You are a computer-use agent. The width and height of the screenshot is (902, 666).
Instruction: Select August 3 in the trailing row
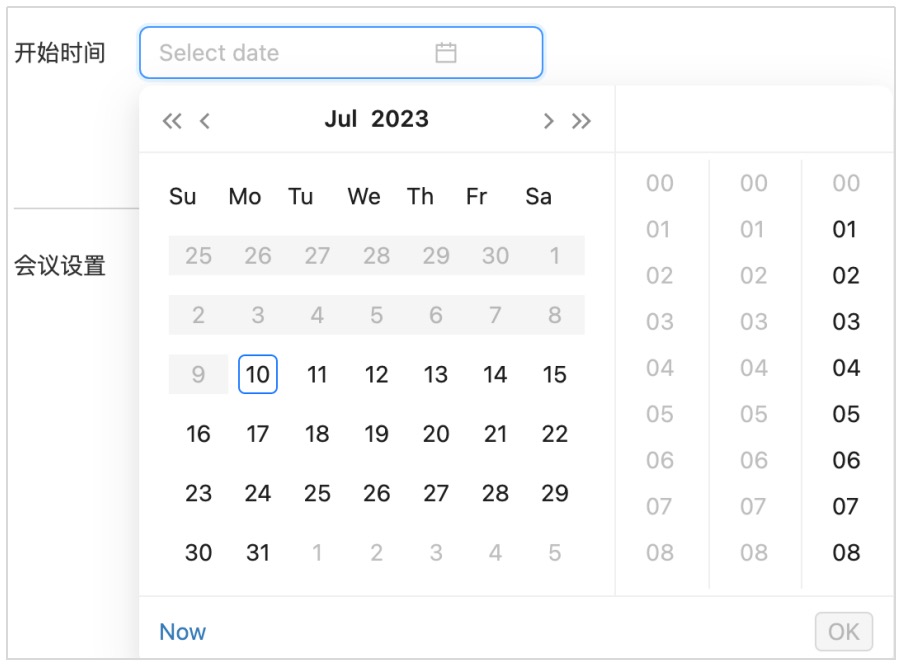[x=435, y=553]
